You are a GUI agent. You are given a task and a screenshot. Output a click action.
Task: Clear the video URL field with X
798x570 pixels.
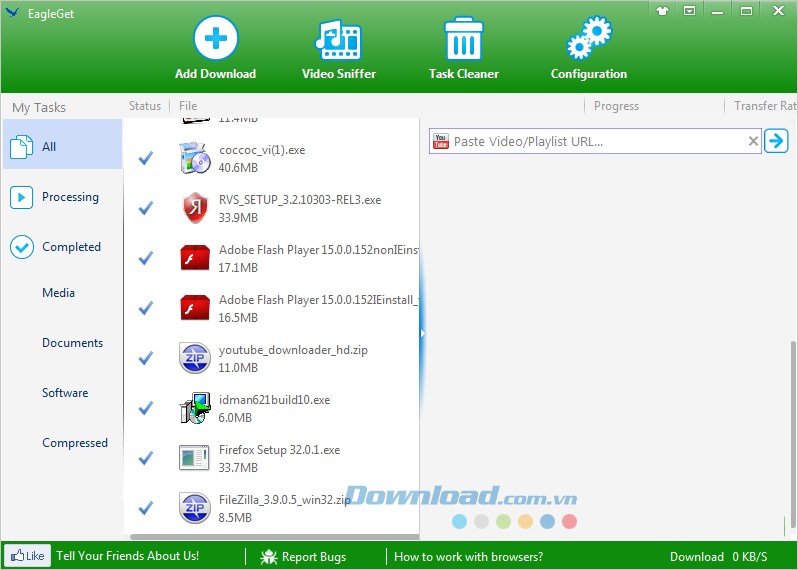point(754,142)
